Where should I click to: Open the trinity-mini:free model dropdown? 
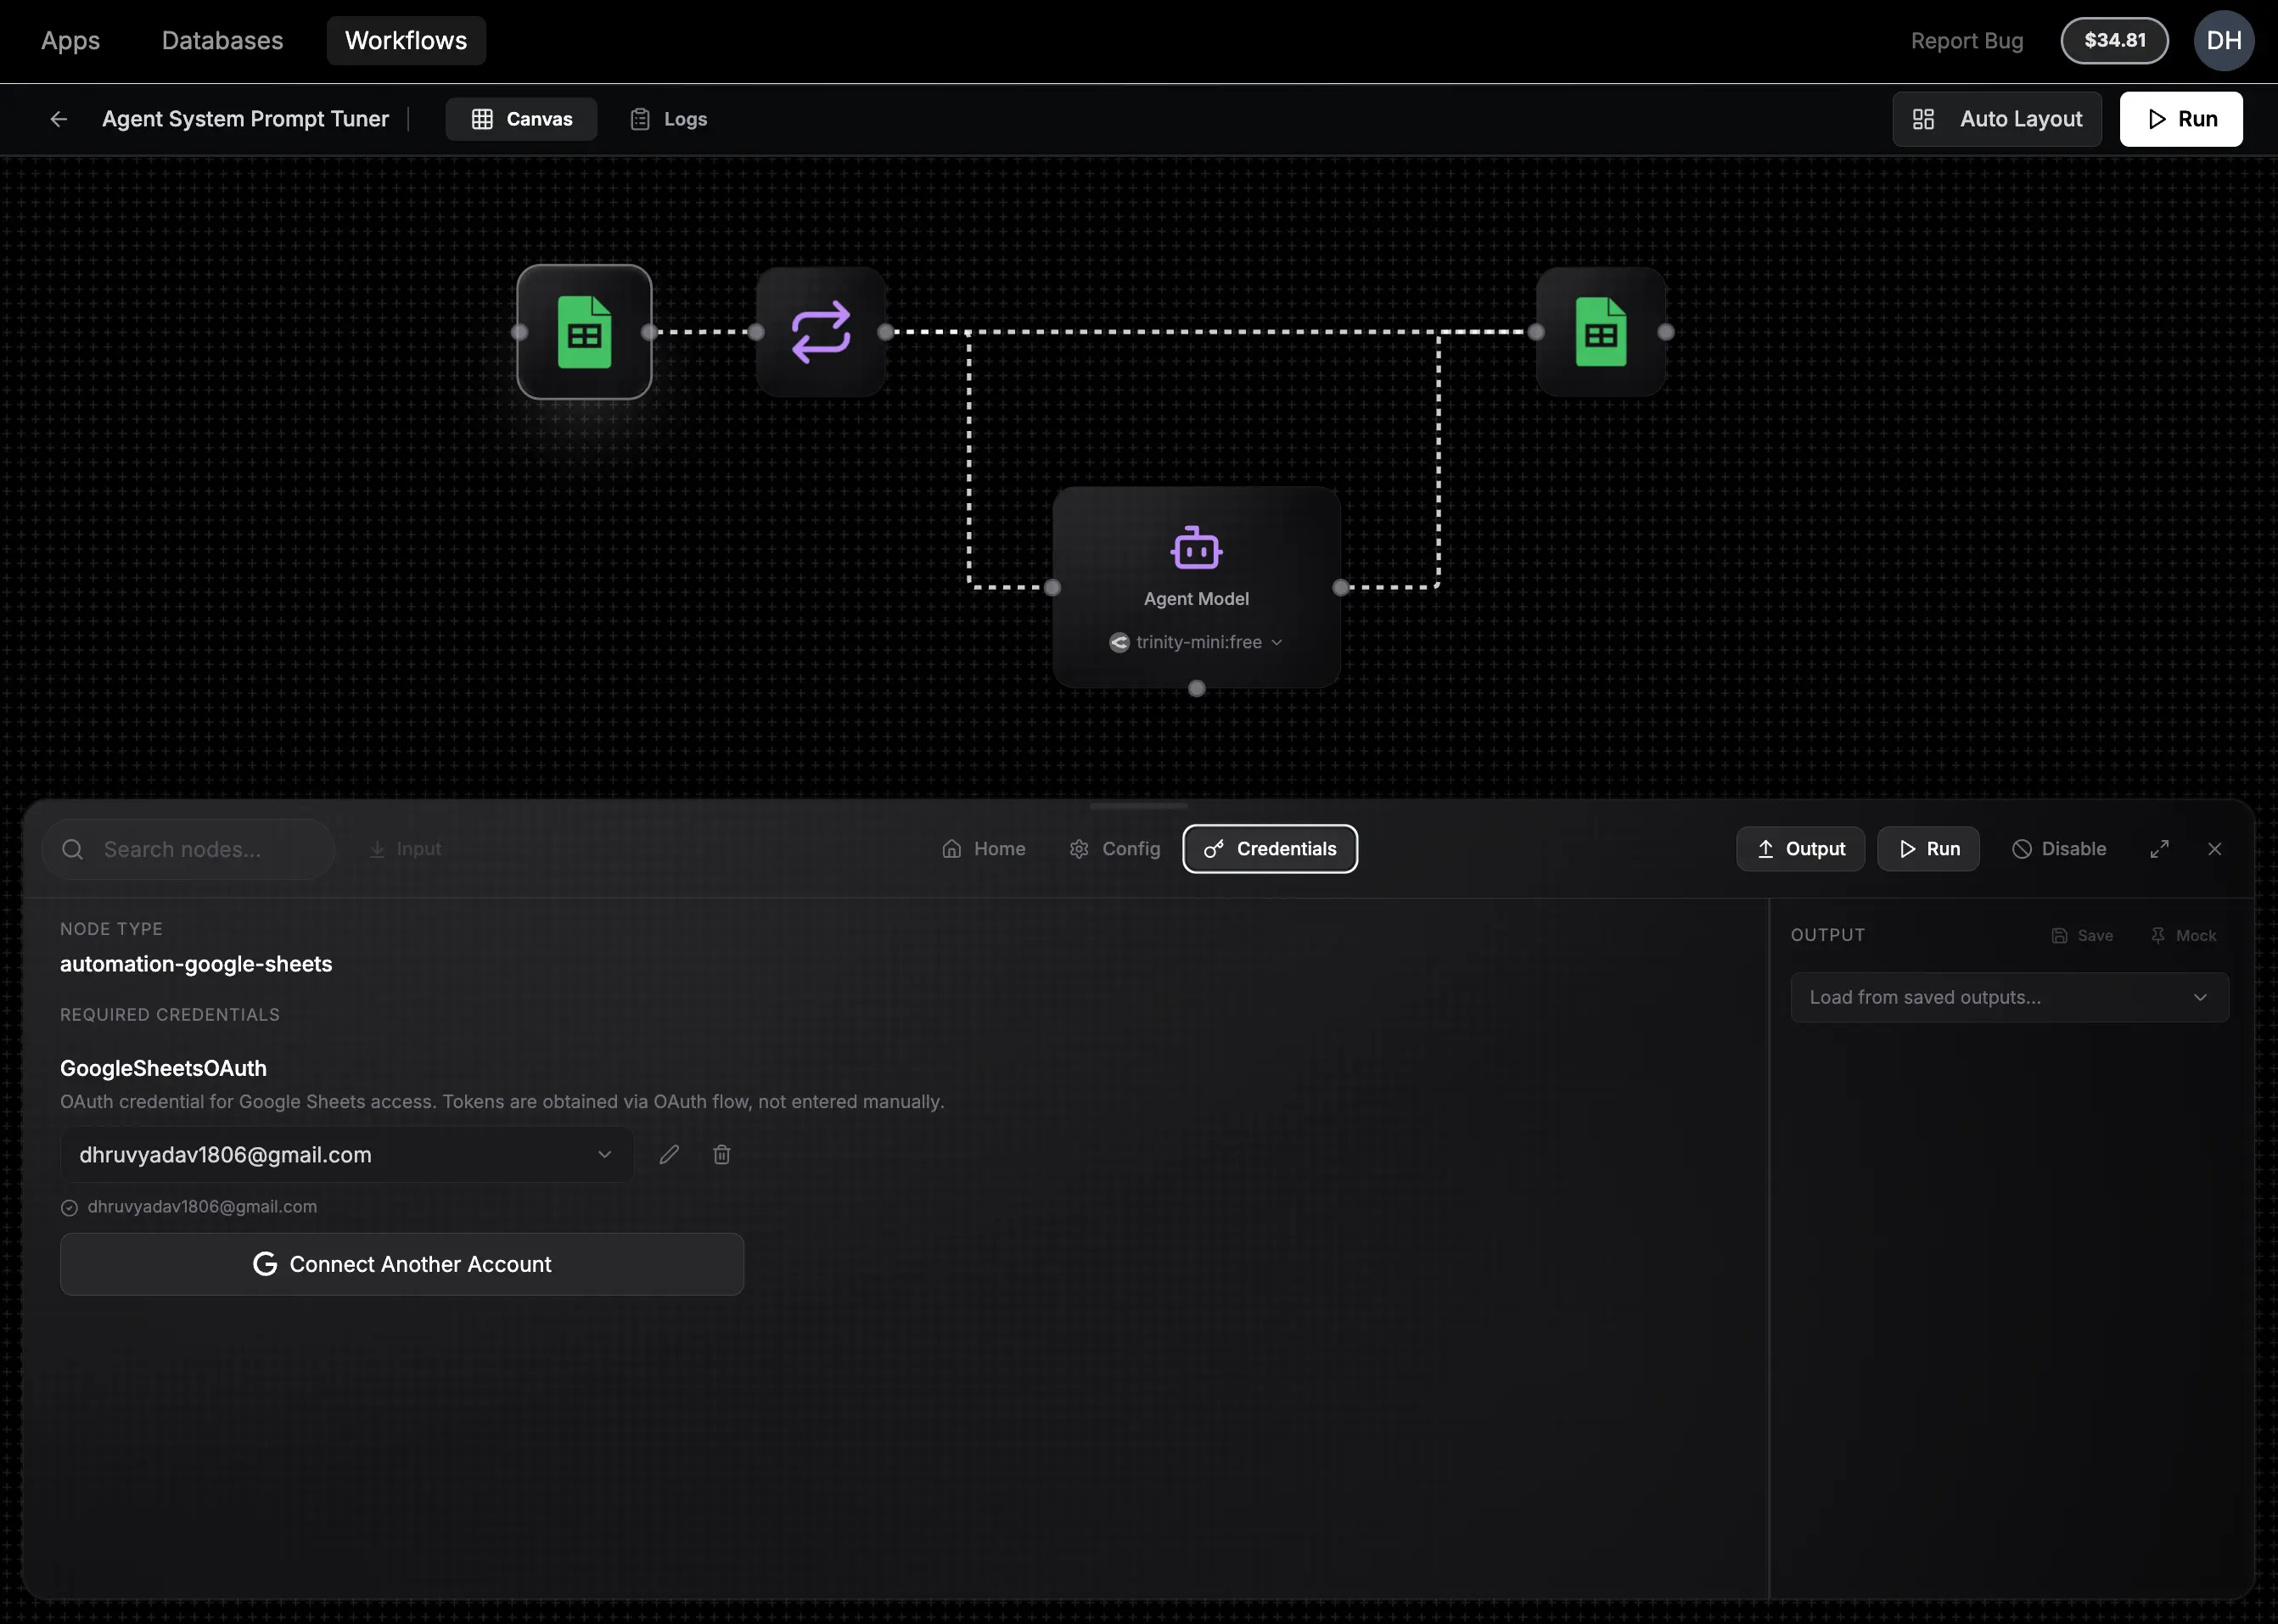coord(1196,642)
